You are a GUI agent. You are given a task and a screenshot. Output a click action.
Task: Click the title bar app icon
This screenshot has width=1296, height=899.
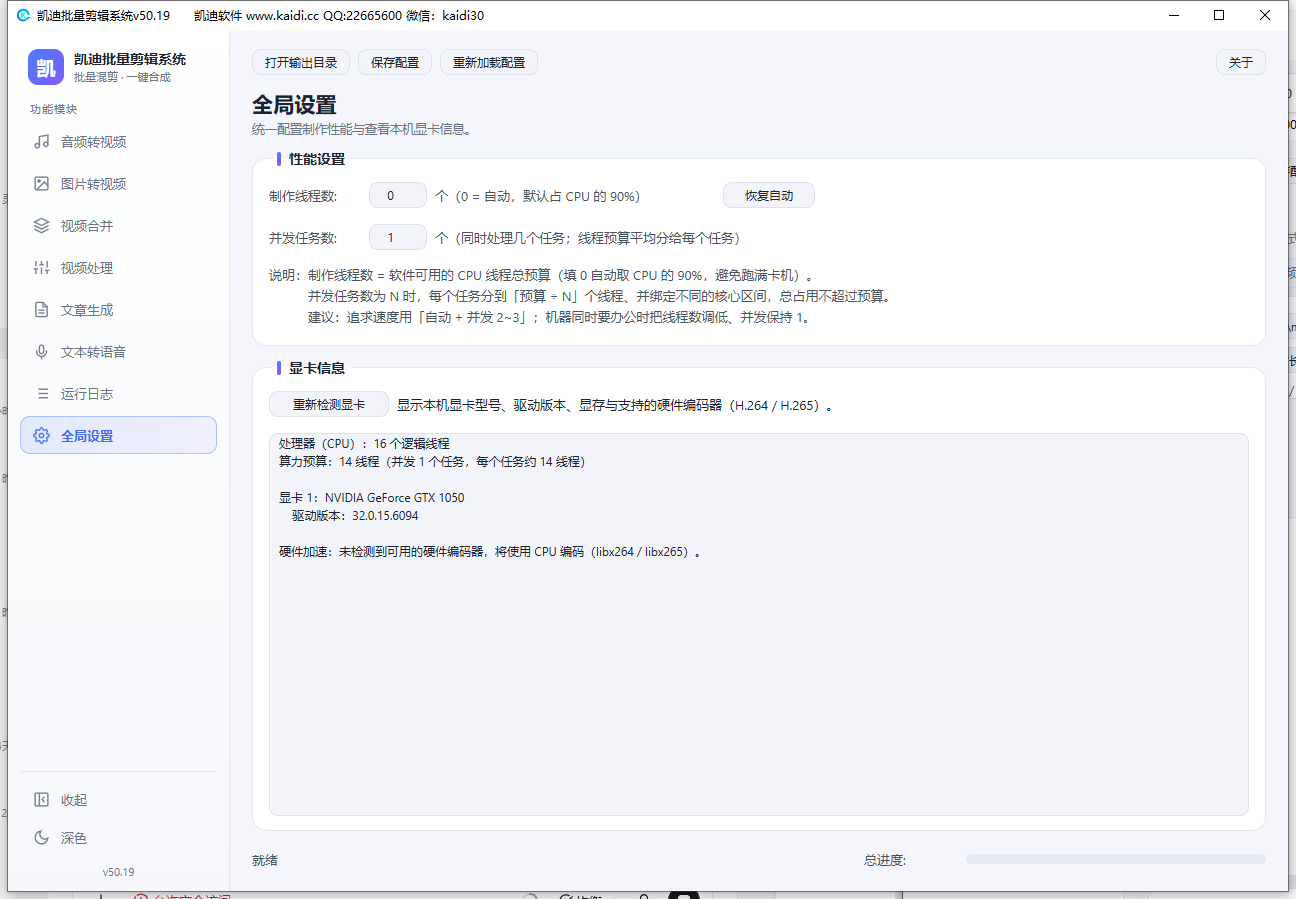[x=24, y=15]
